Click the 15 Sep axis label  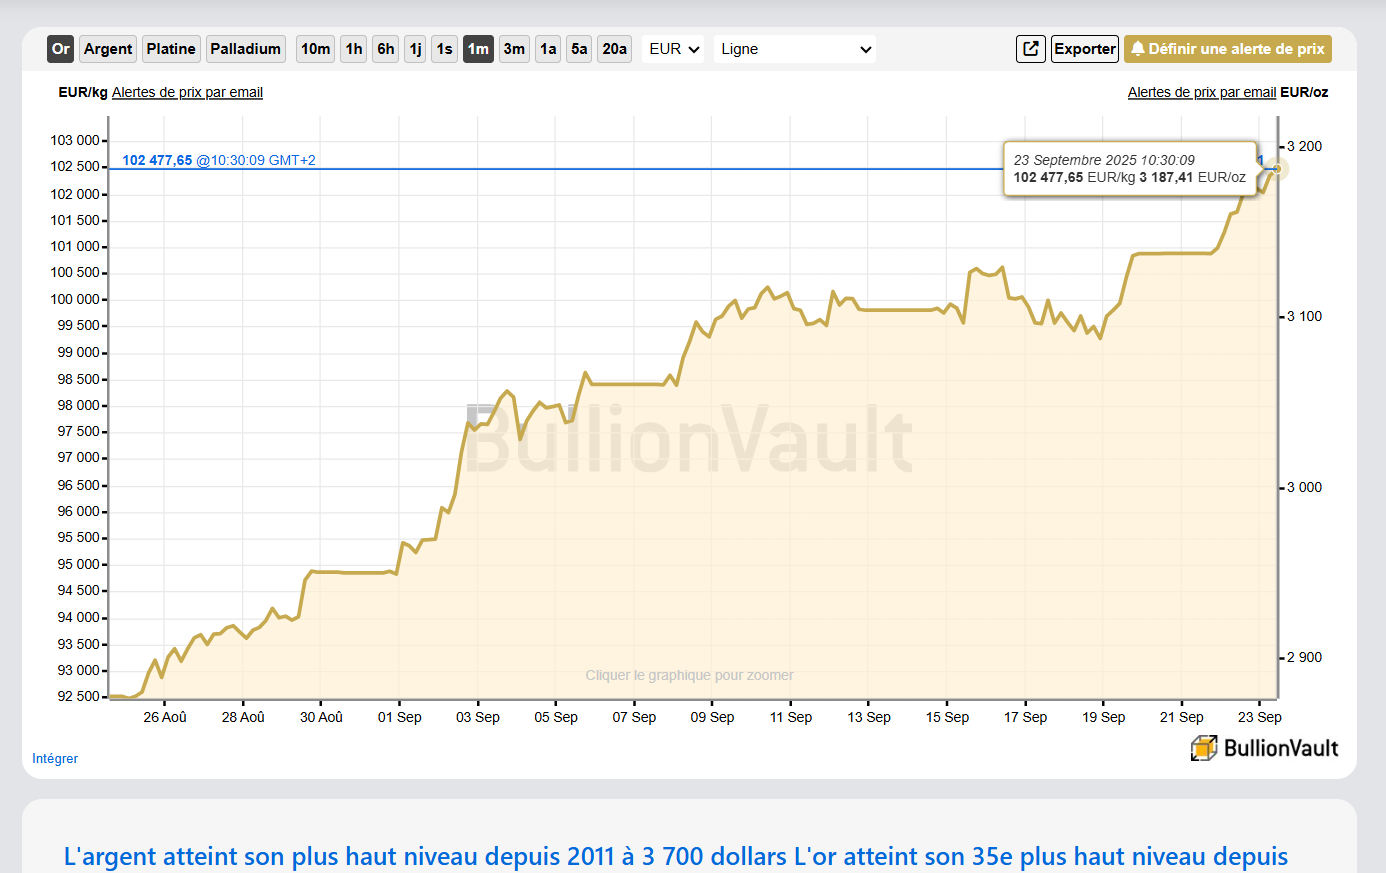pos(947,717)
